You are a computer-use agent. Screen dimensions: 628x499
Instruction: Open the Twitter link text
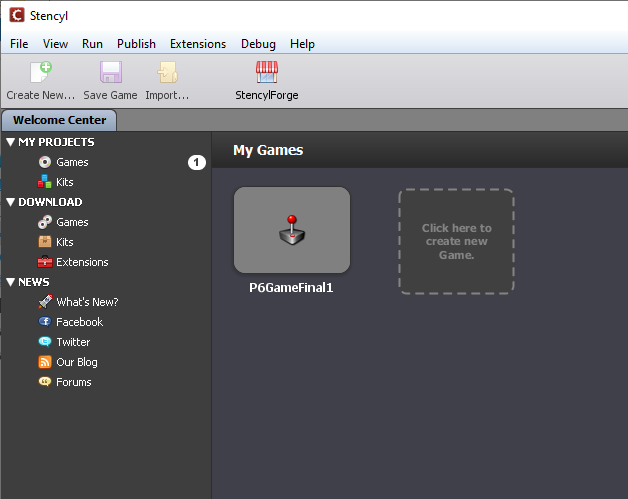tap(73, 342)
